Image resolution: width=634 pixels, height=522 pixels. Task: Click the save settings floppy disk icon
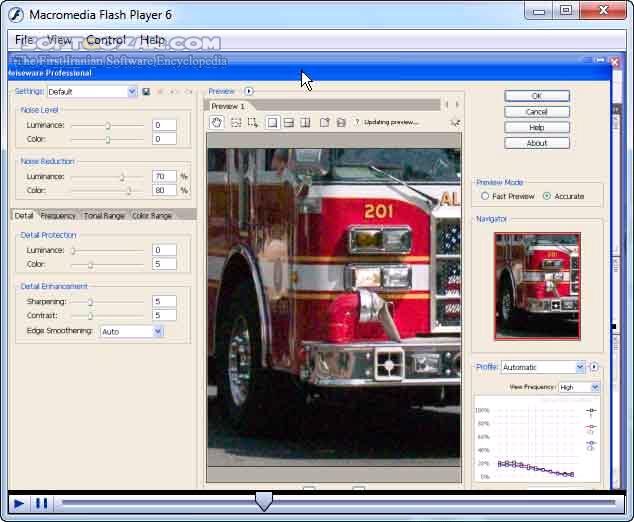146,92
